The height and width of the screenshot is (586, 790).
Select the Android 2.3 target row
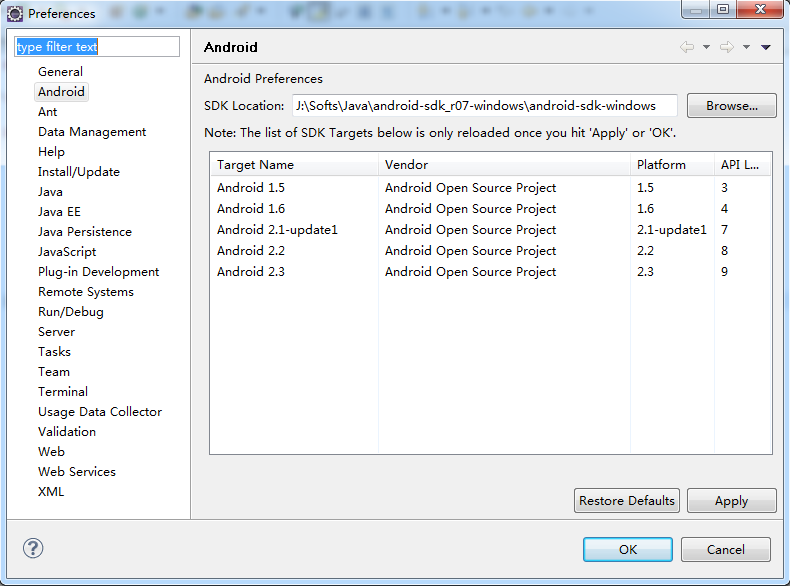pos(491,272)
